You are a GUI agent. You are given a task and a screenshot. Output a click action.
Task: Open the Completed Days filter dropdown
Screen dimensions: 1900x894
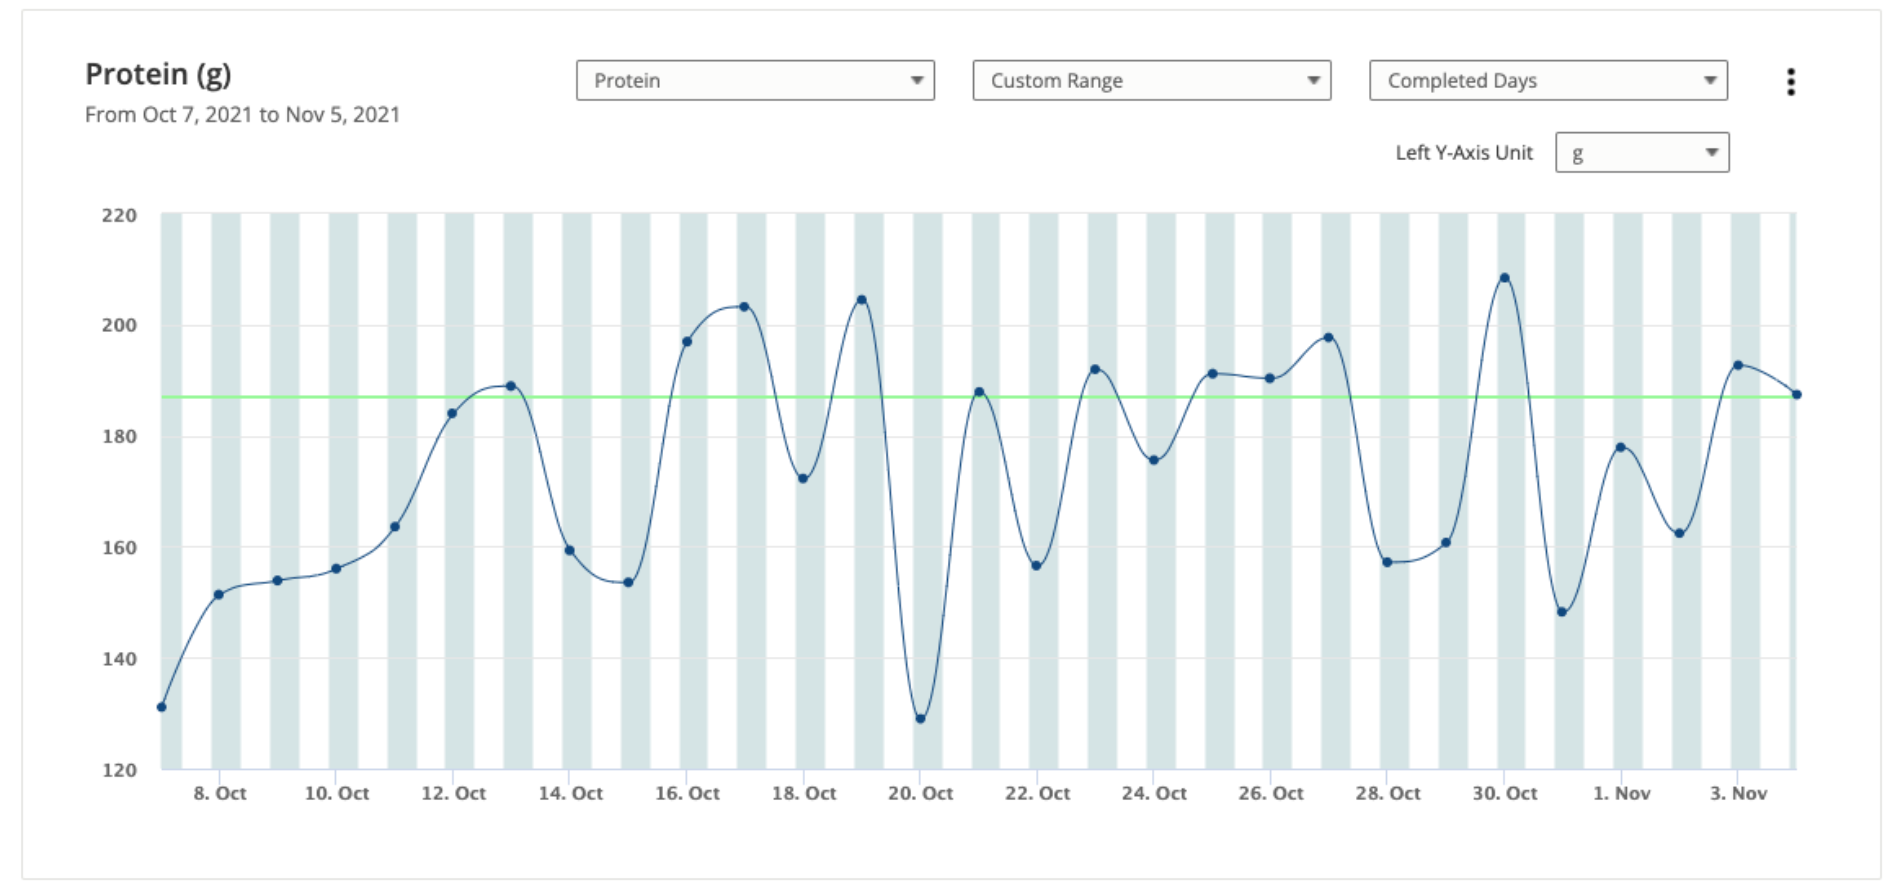coord(1547,81)
